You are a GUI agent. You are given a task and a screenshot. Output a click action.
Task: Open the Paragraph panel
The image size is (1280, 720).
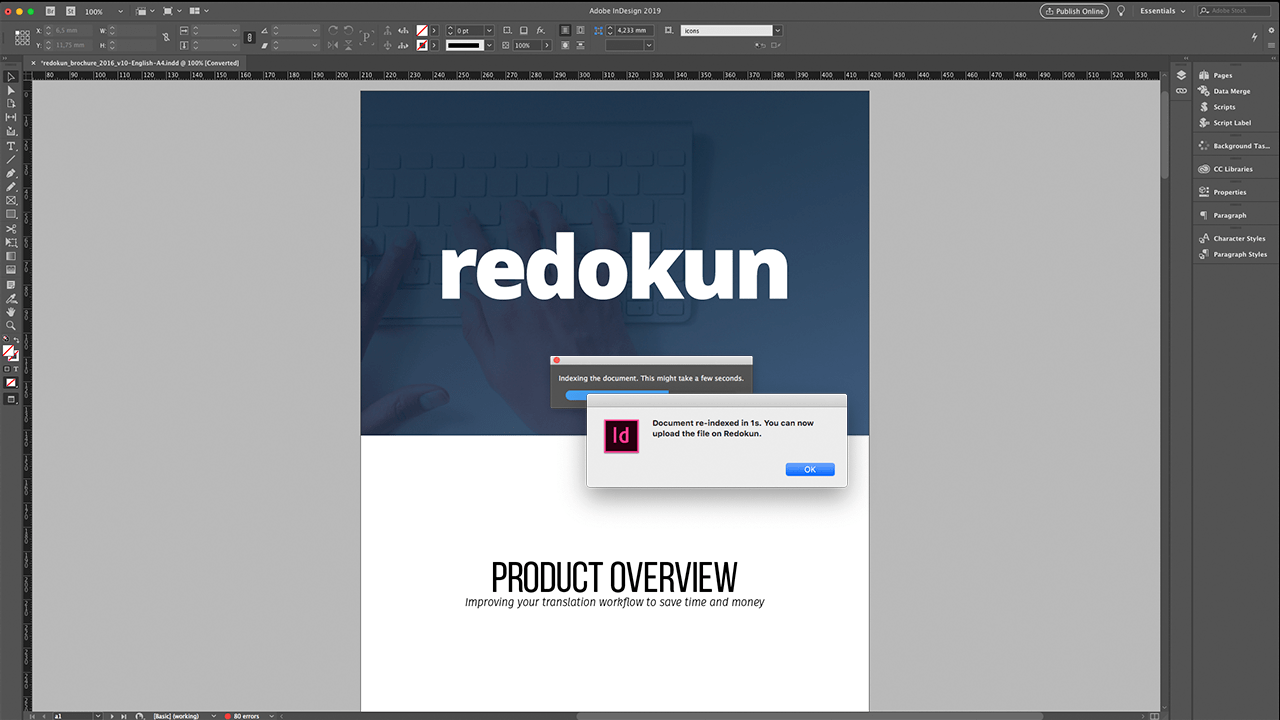[x=1222, y=215]
